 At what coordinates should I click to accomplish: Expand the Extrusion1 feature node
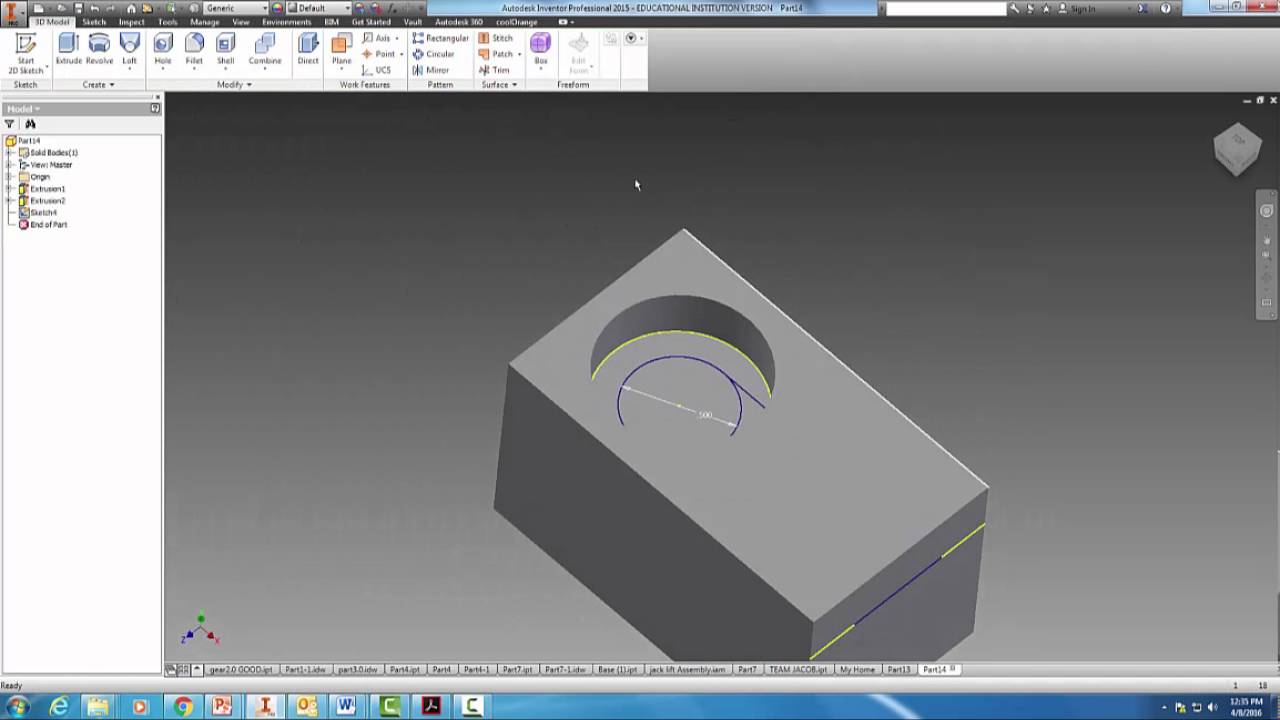pos(10,189)
